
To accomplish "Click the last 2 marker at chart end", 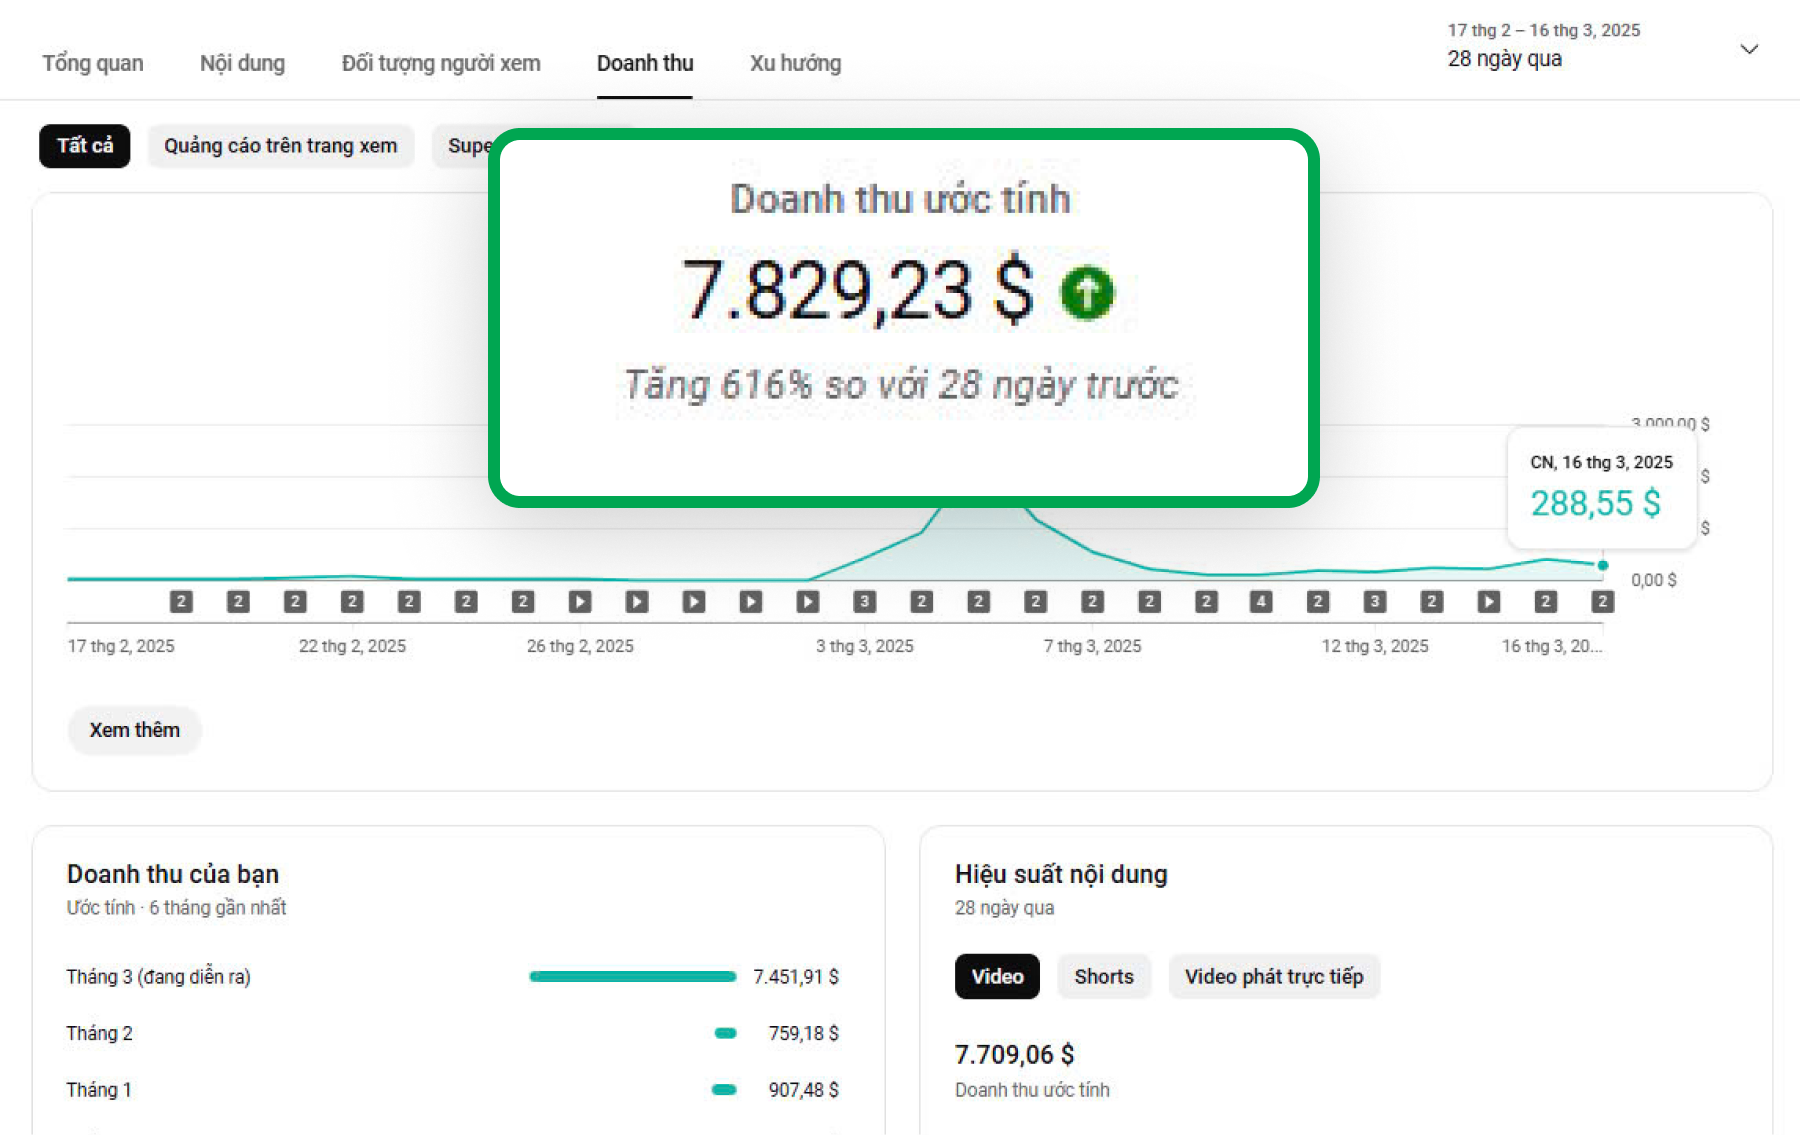I will [x=1603, y=601].
